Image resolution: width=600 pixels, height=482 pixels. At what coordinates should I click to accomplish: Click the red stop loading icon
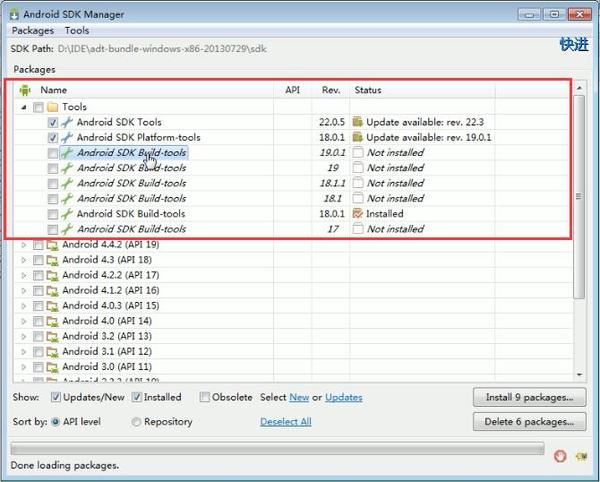[x=560, y=456]
